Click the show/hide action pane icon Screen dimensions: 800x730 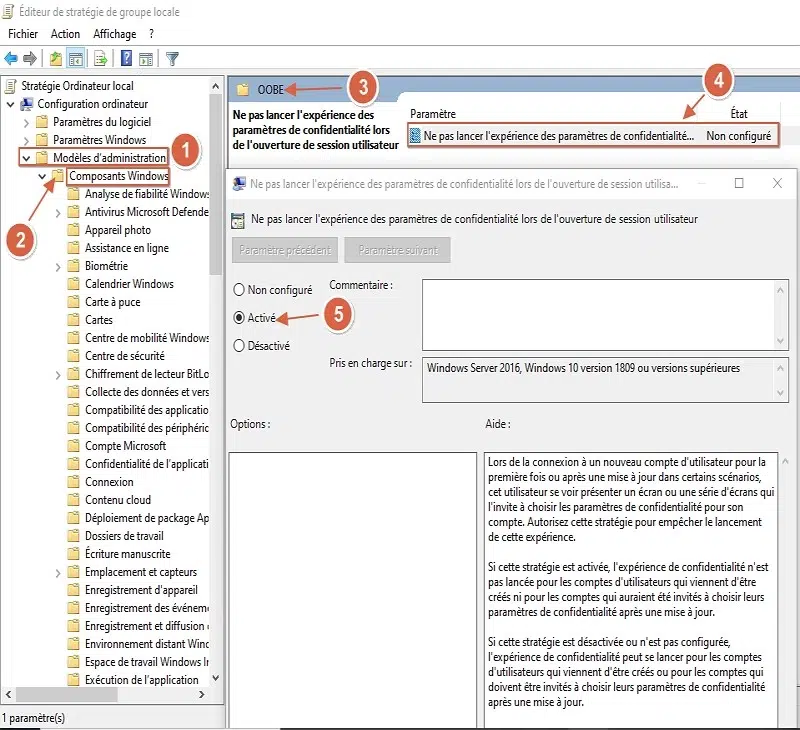pos(146,58)
